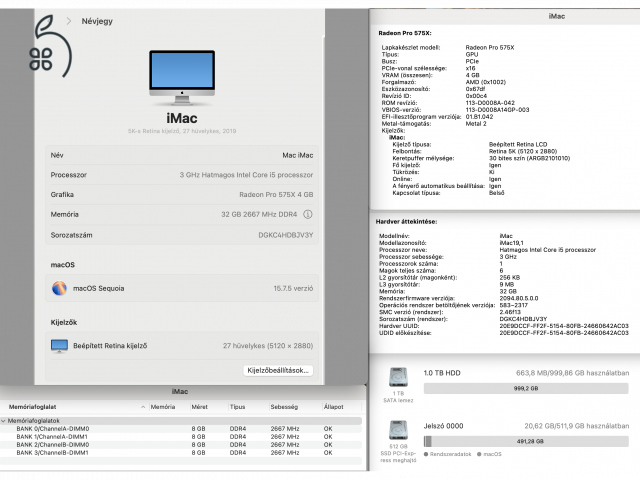Click the 1.0 TB HDD drive icon
Image resolution: width=640 pixels, height=480 pixels.
pyautogui.click(x=398, y=377)
